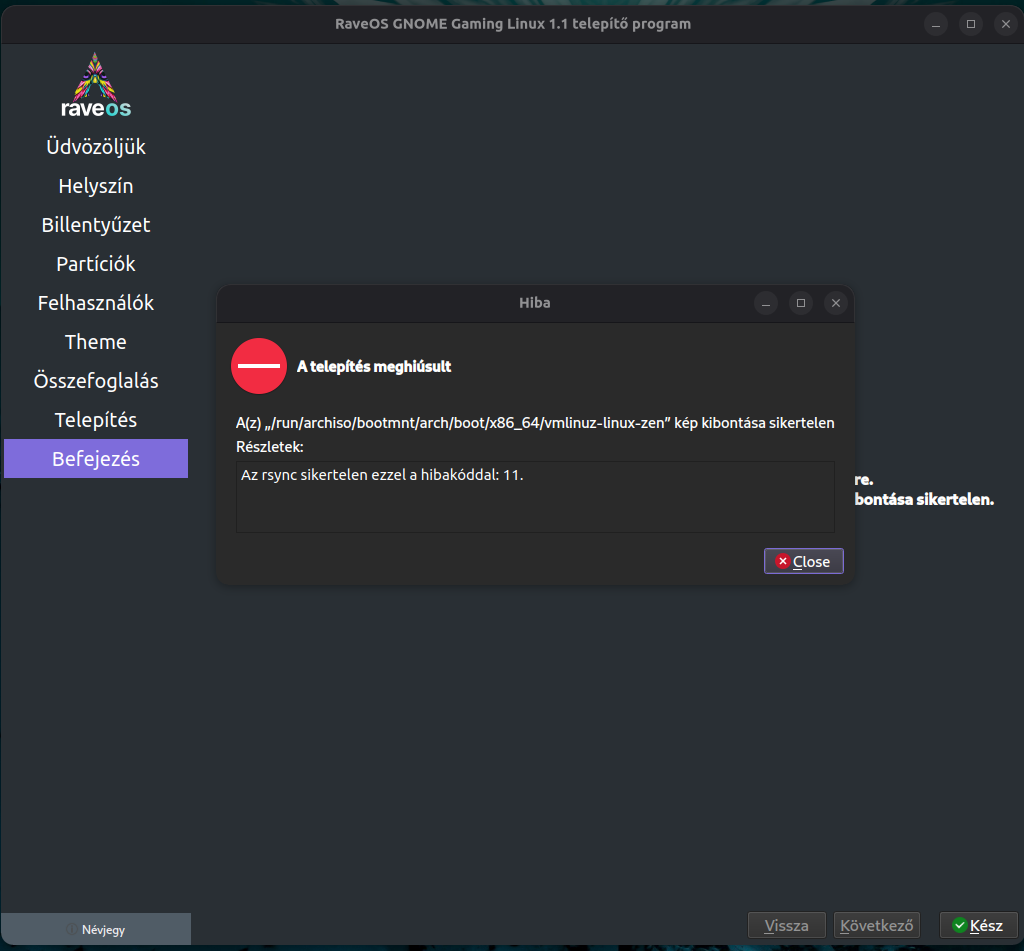Minimize the RaveOS installer window
This screenshot has width=1024, height=951.
[x=936, y=24]
